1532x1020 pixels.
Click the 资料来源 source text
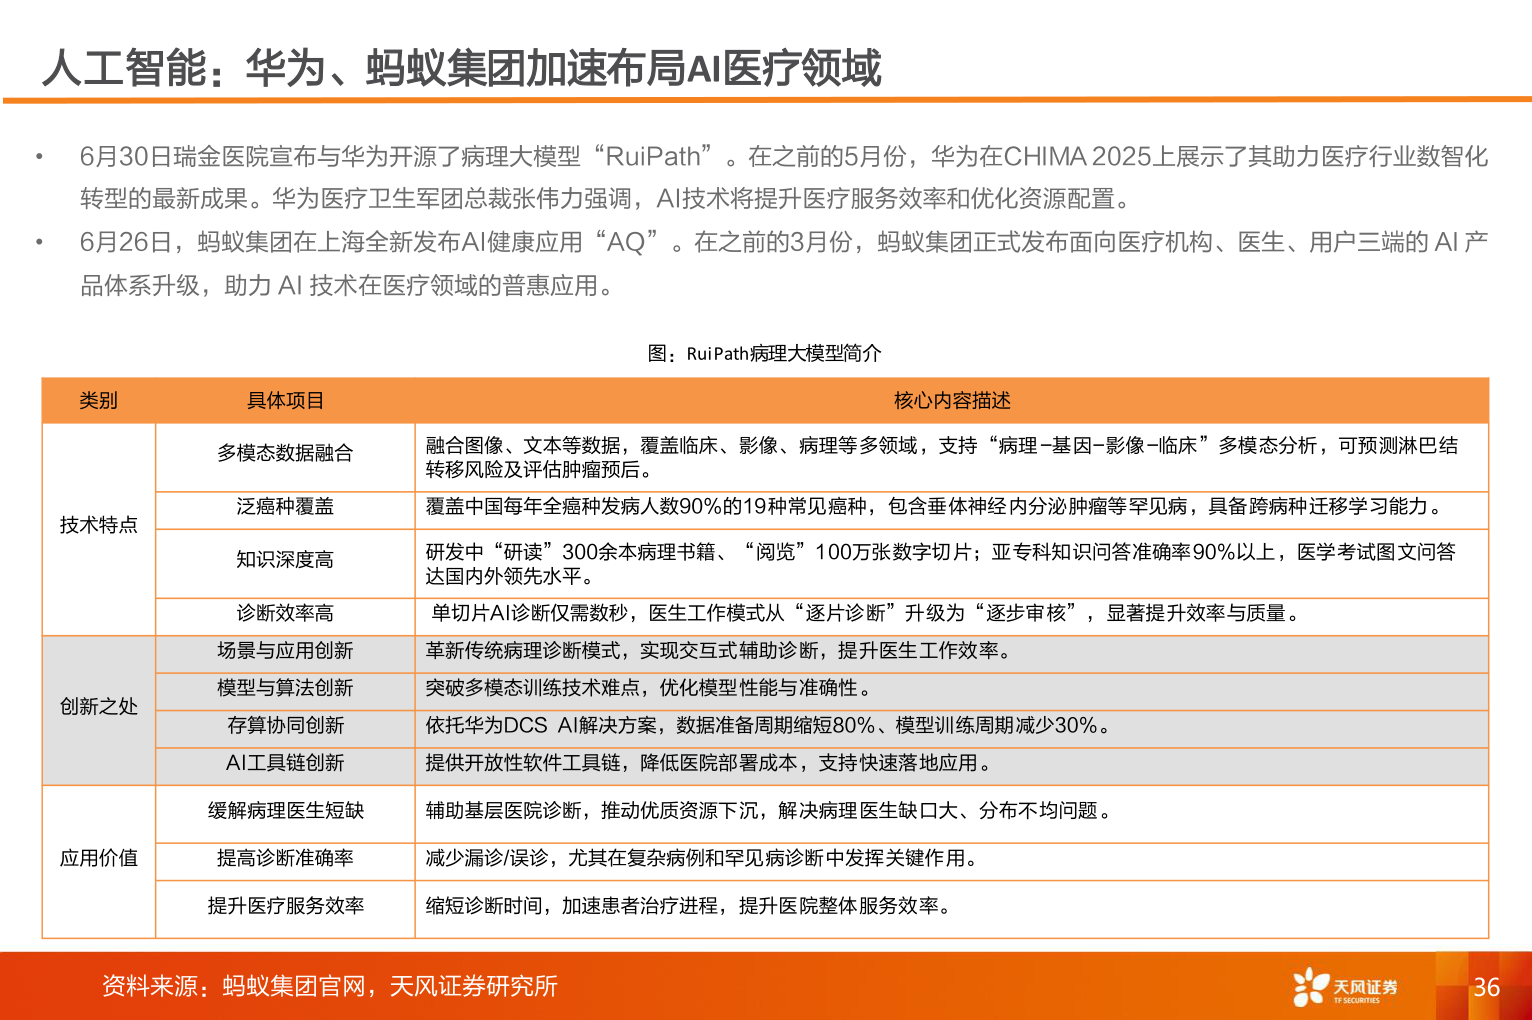(x=328, y=988)
